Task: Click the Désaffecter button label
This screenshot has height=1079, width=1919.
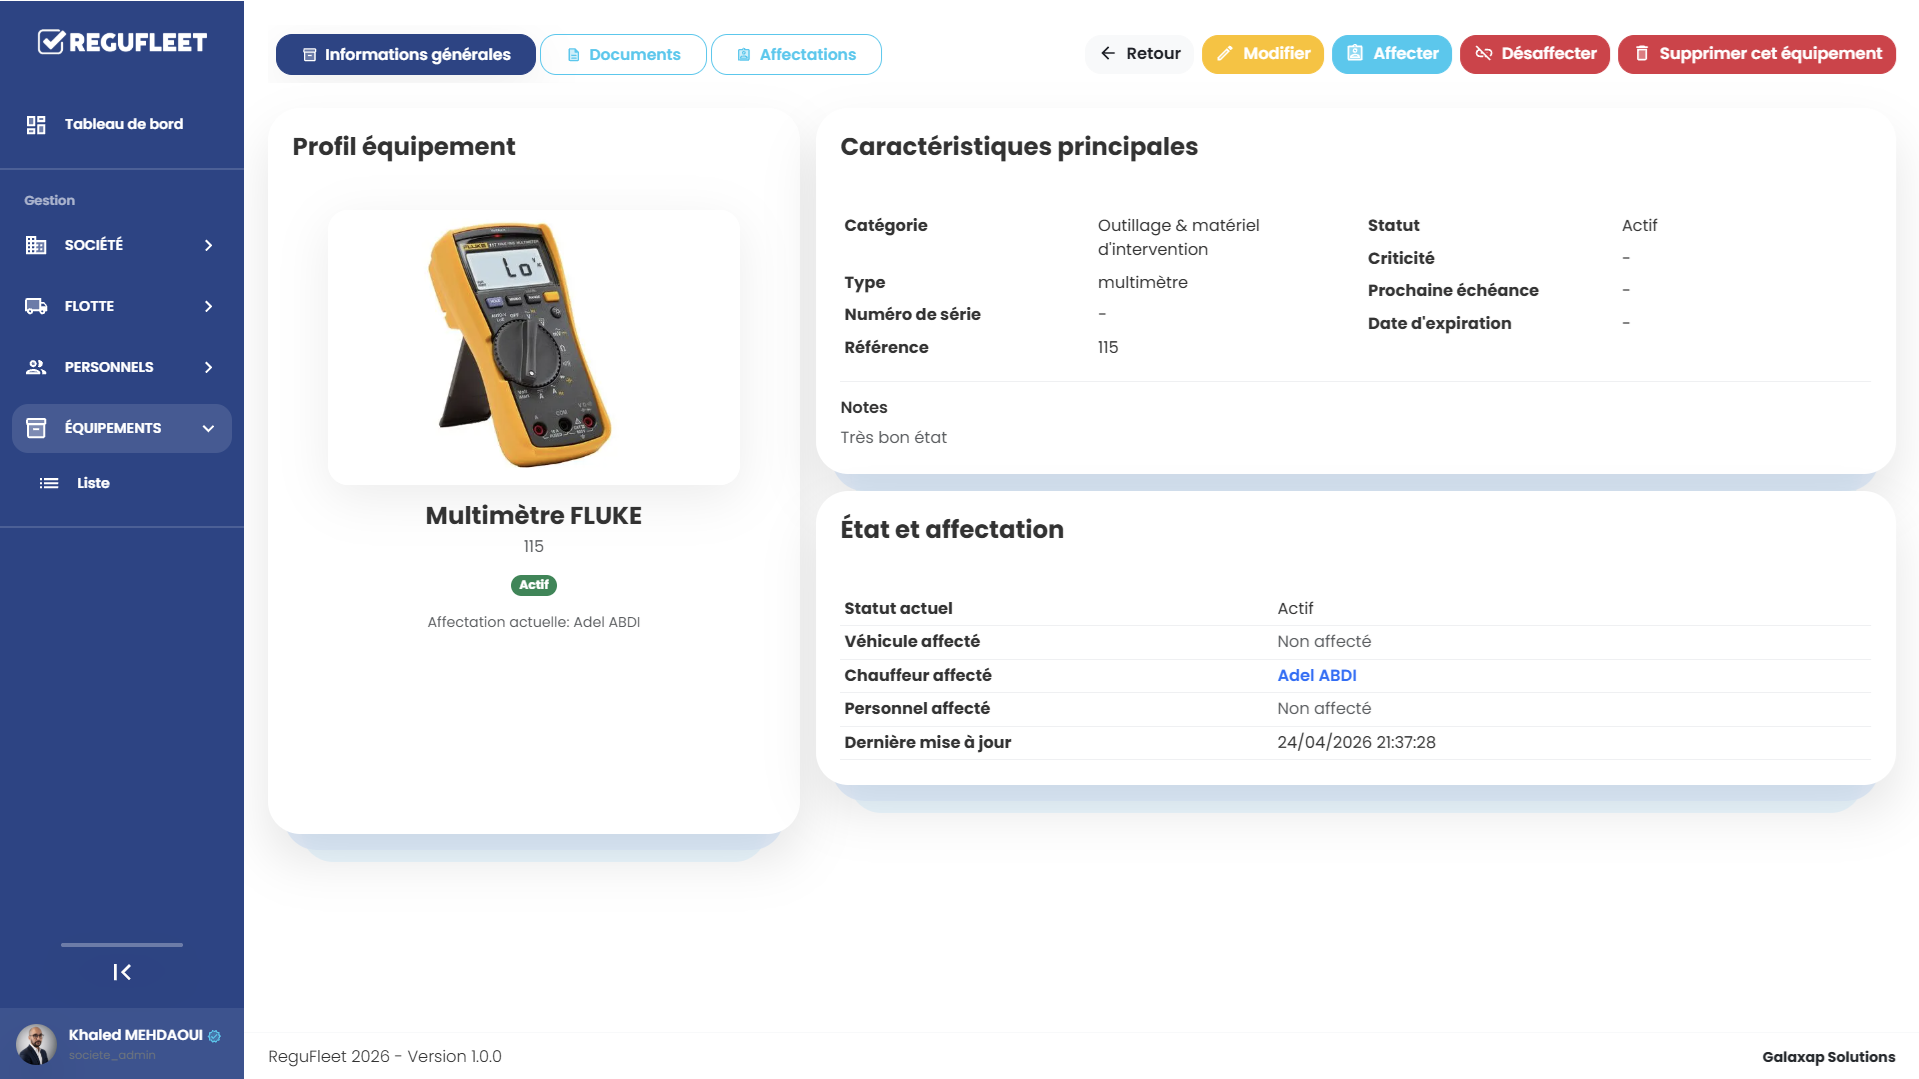Action: click(x=1549, y=54)
